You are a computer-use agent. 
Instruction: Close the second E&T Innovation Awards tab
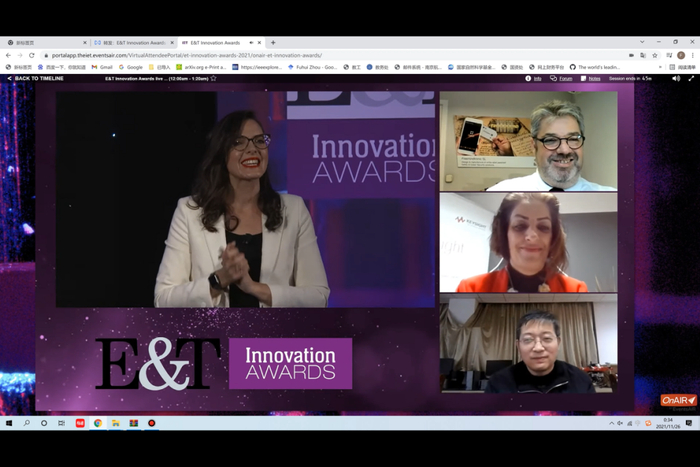click(172, 43)
